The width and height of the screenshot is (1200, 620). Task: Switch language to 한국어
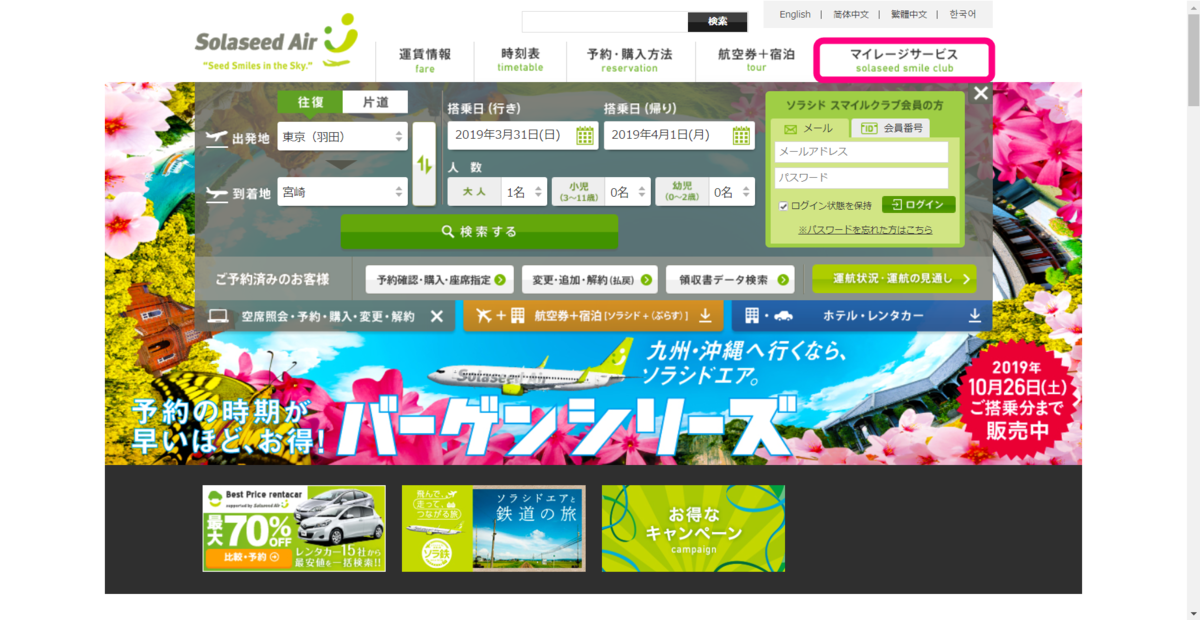click(x=963, y=15)
